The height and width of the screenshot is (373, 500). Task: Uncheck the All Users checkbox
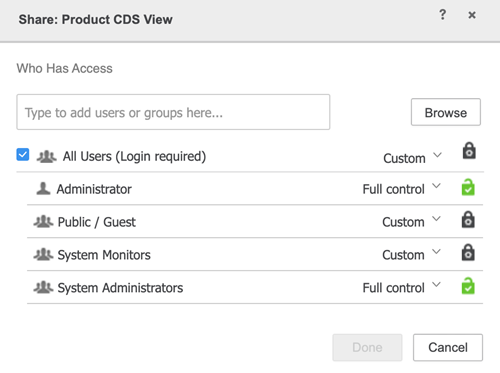tap(23, 155)
